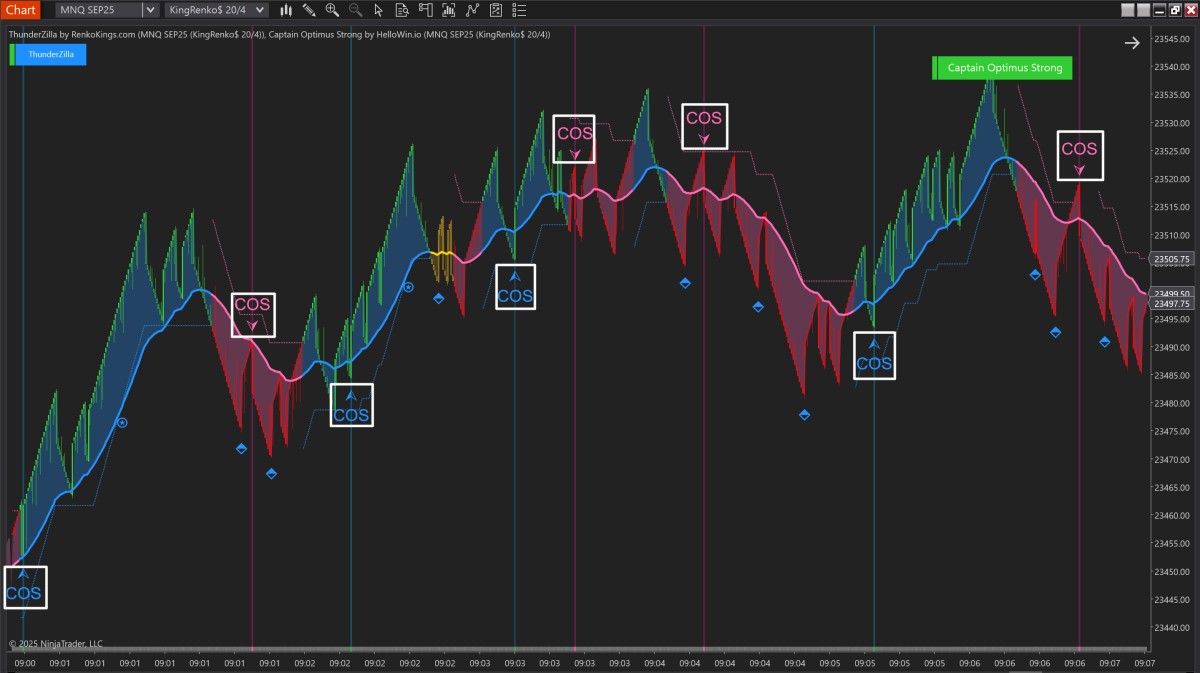Click the Zoom Out magnifier icon

point(355,10)
